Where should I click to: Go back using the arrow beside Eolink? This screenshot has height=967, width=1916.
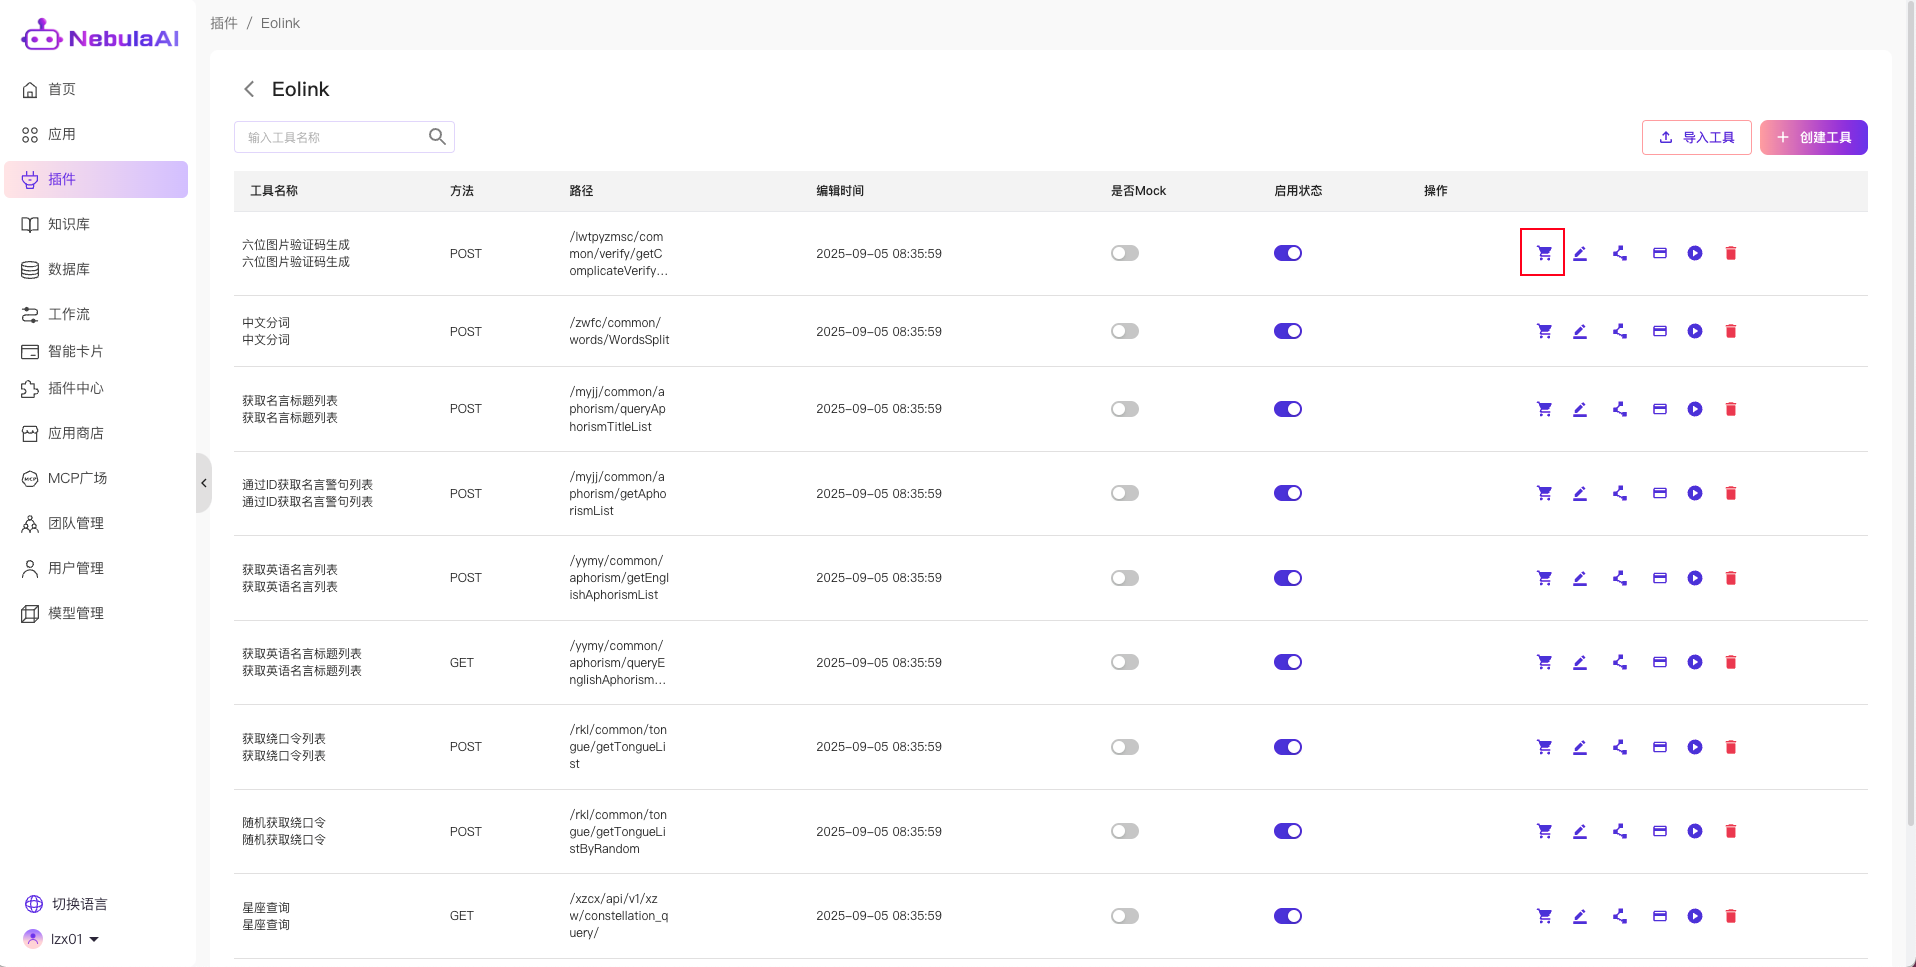coord(249,89)
